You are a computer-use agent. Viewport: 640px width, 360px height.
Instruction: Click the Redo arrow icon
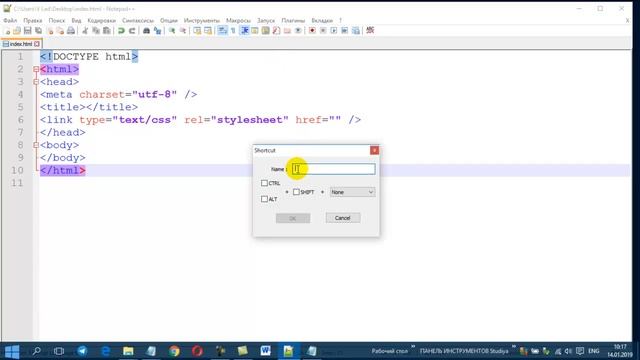coord(132,31)
